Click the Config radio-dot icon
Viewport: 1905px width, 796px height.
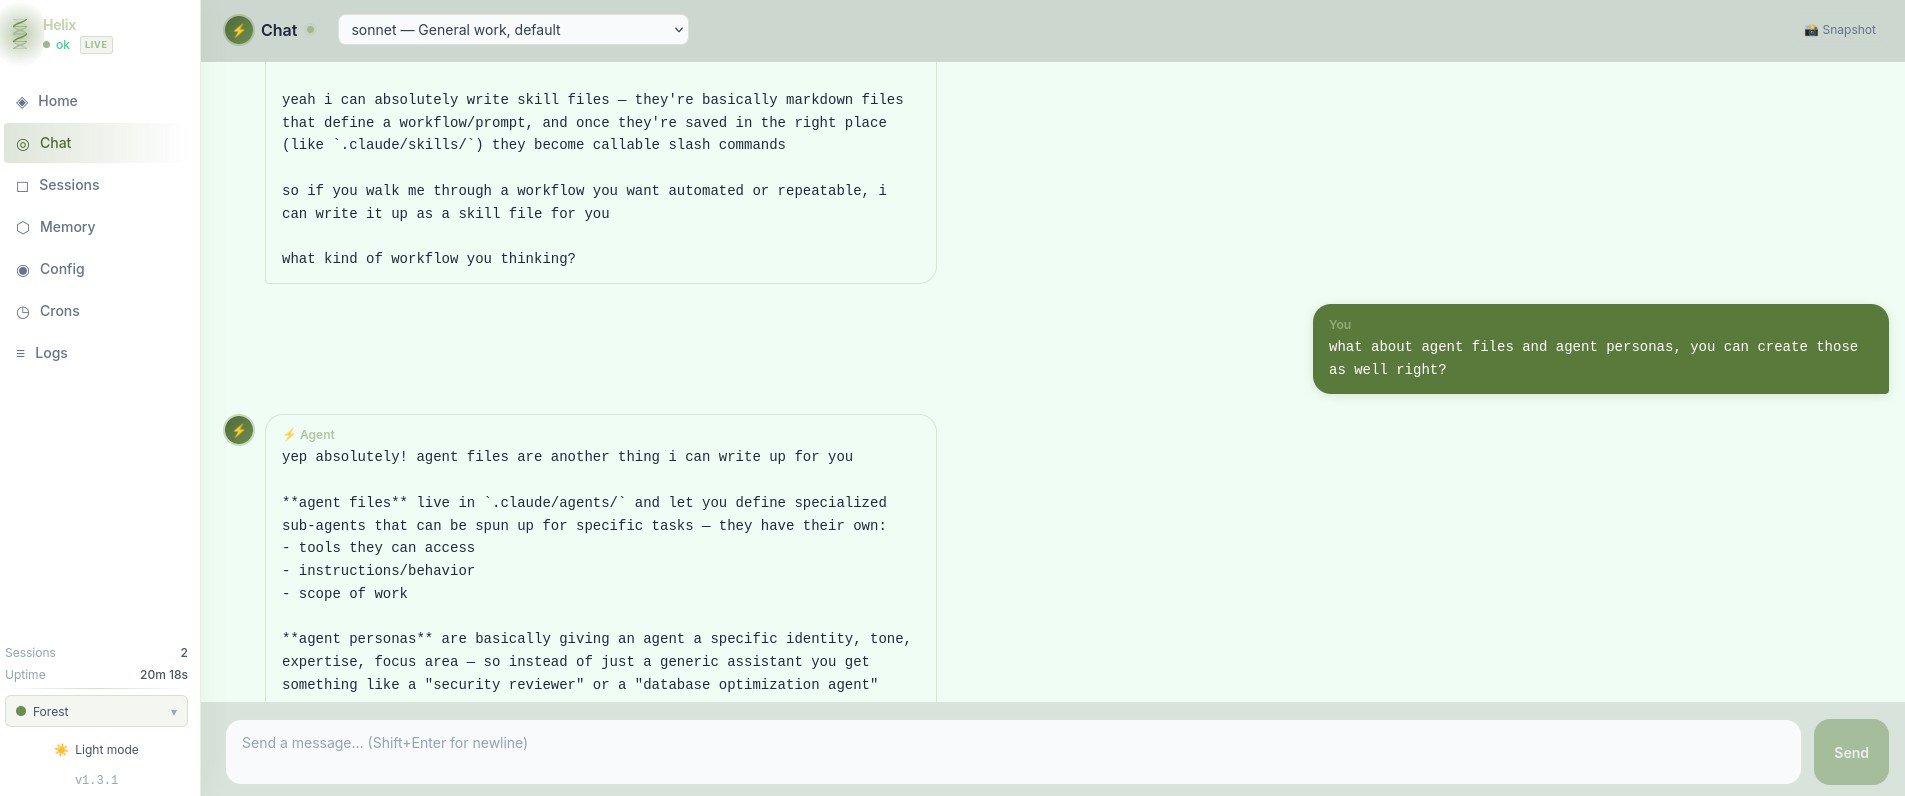23,270
